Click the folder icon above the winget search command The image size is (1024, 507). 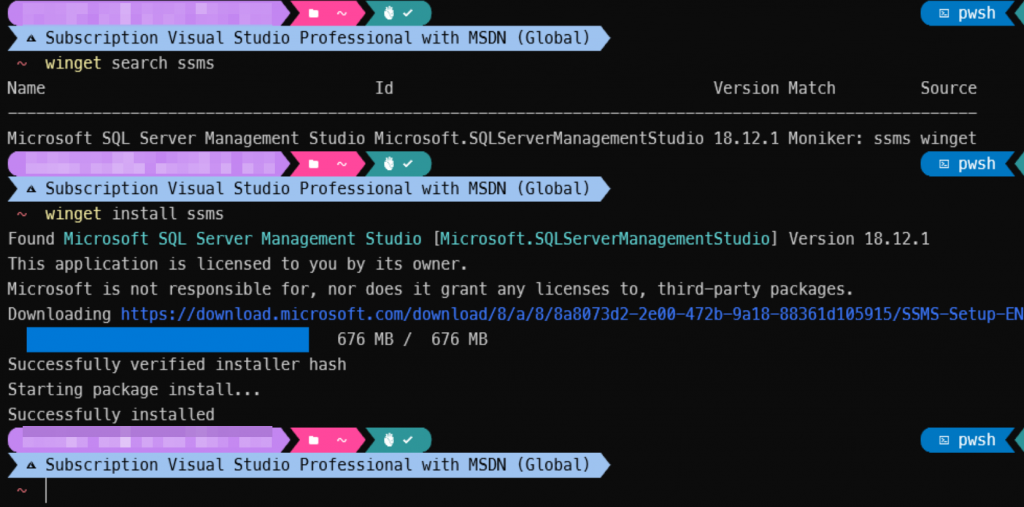tap(313, 13)
